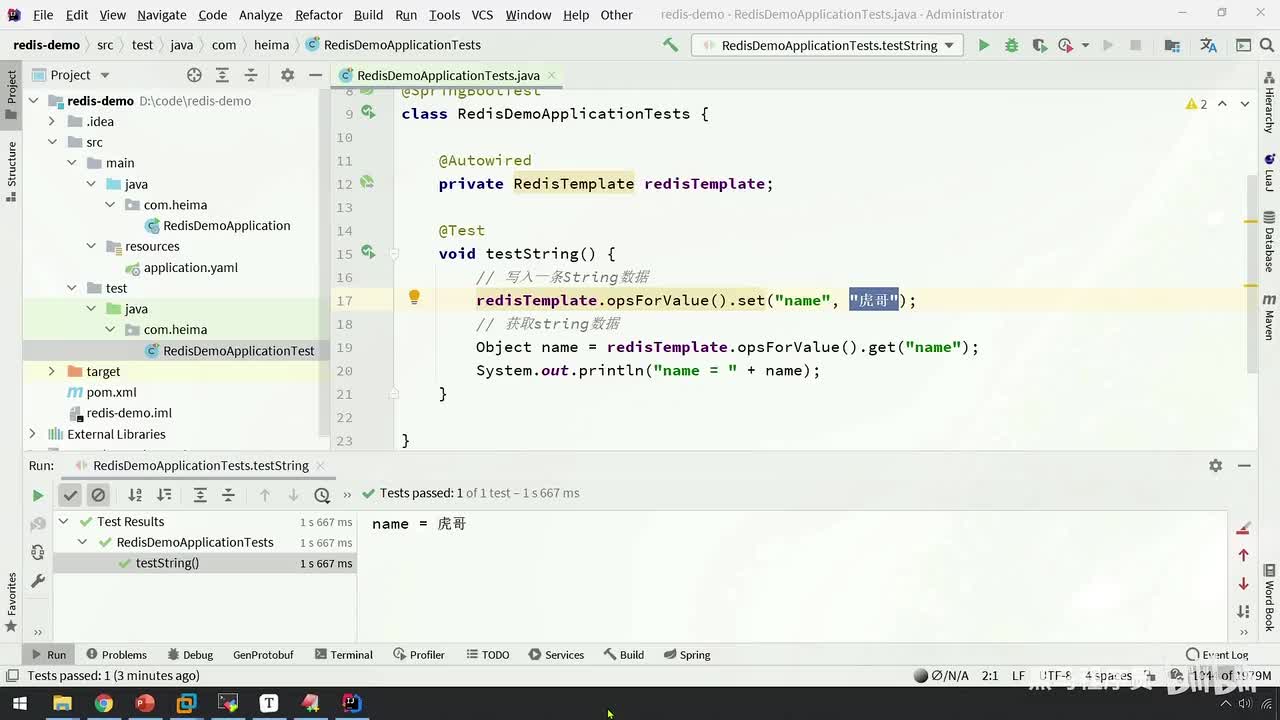Select the RedisDemoApplicationTests.java editor tab

tap(448, 75)
